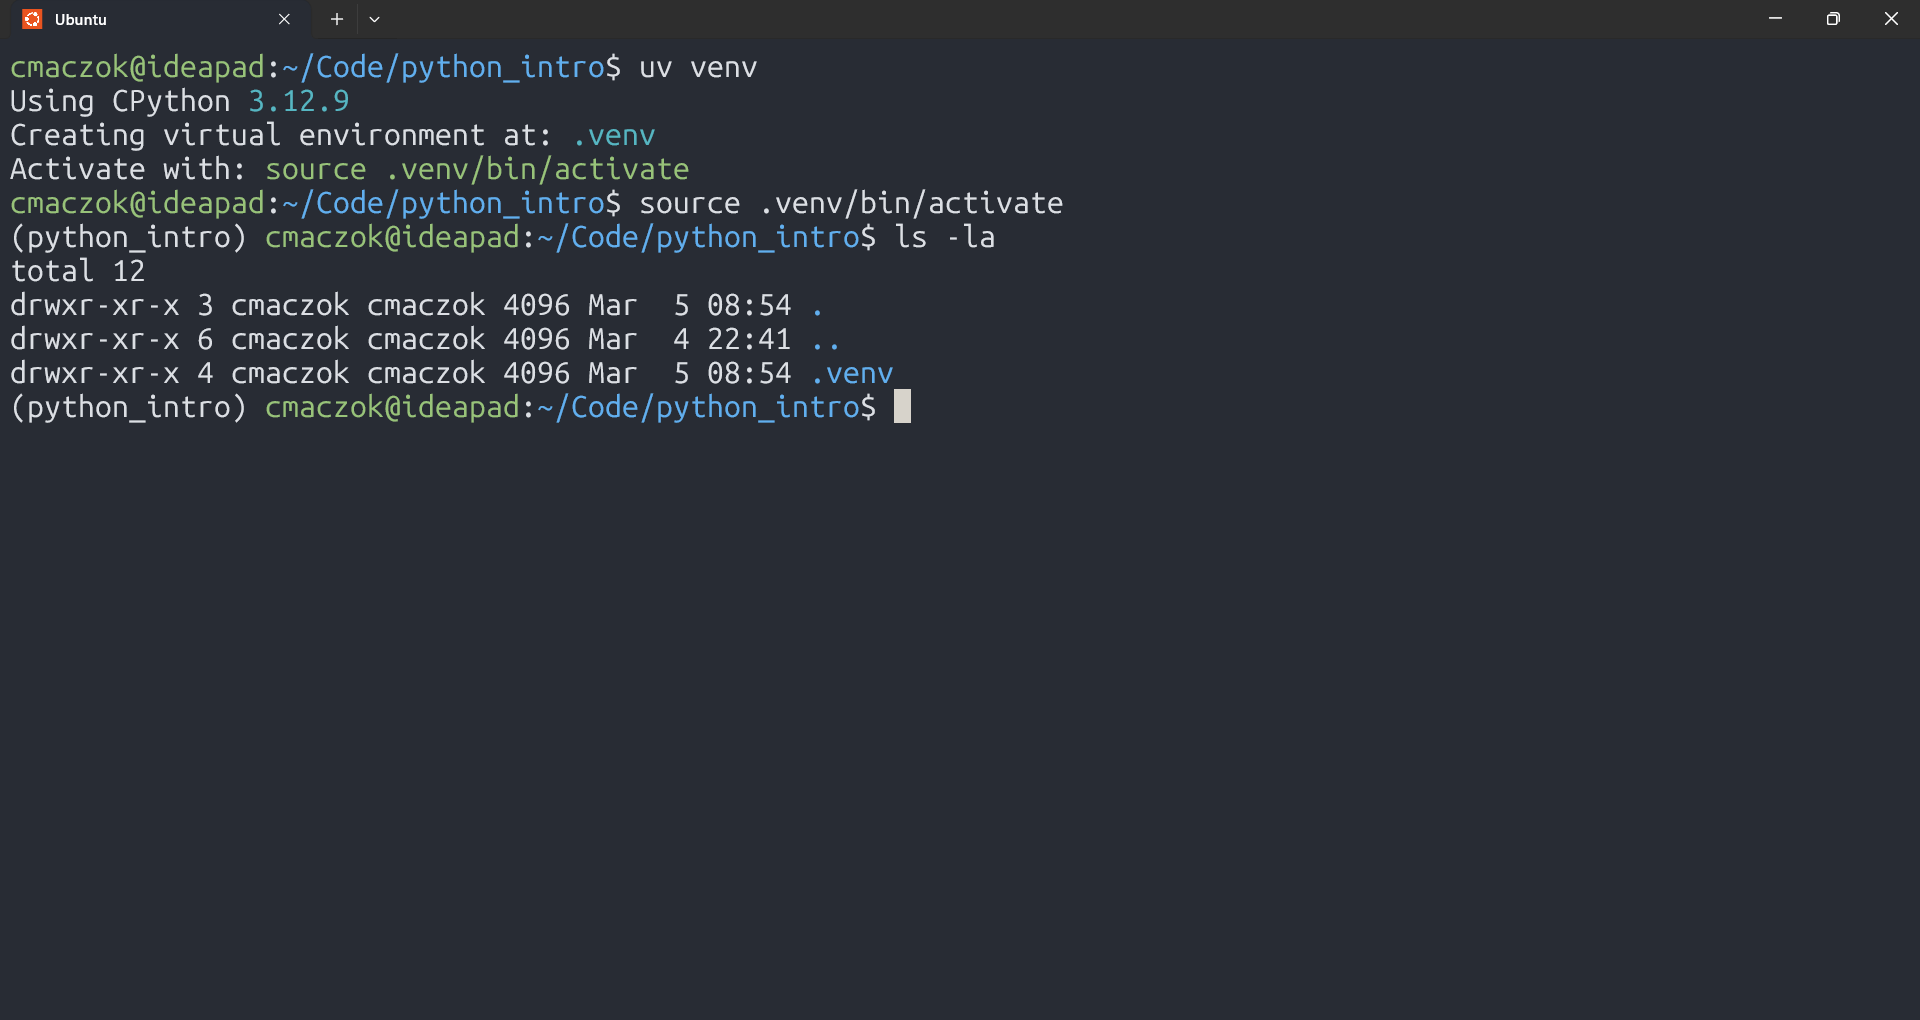1920x1020 pixels.
Task: Close the Ubuntu terminal tab
Action: point(284,19)
